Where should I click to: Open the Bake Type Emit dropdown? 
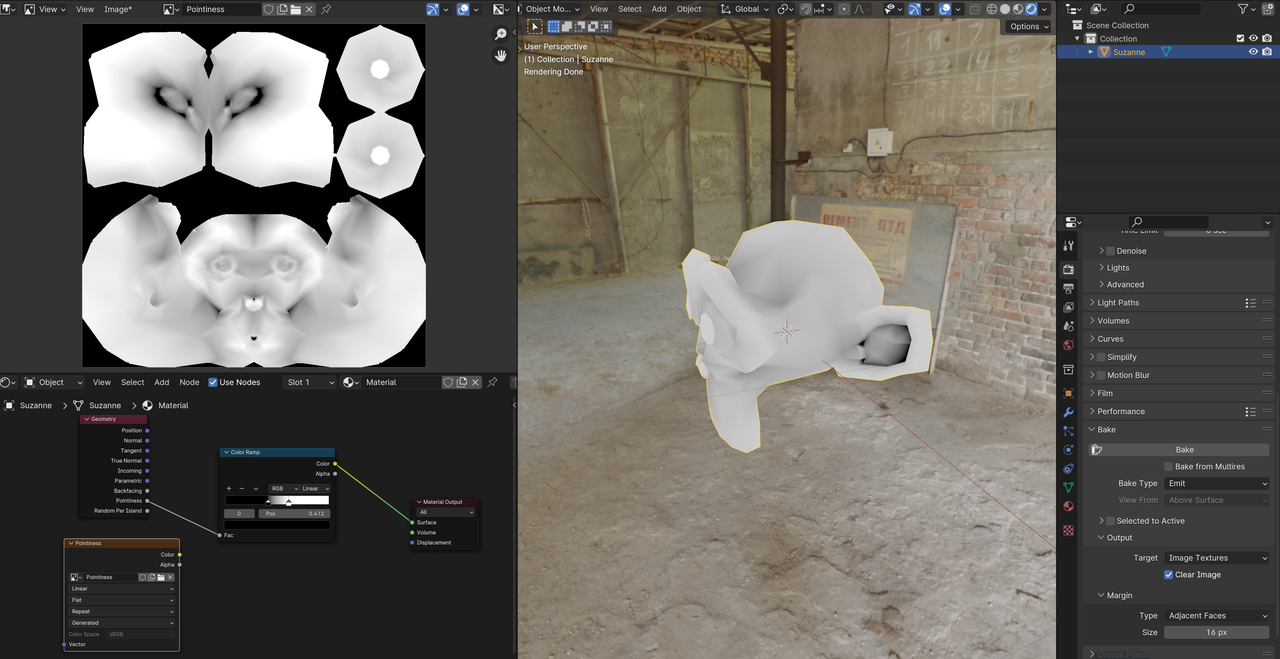click(1217, 484)
